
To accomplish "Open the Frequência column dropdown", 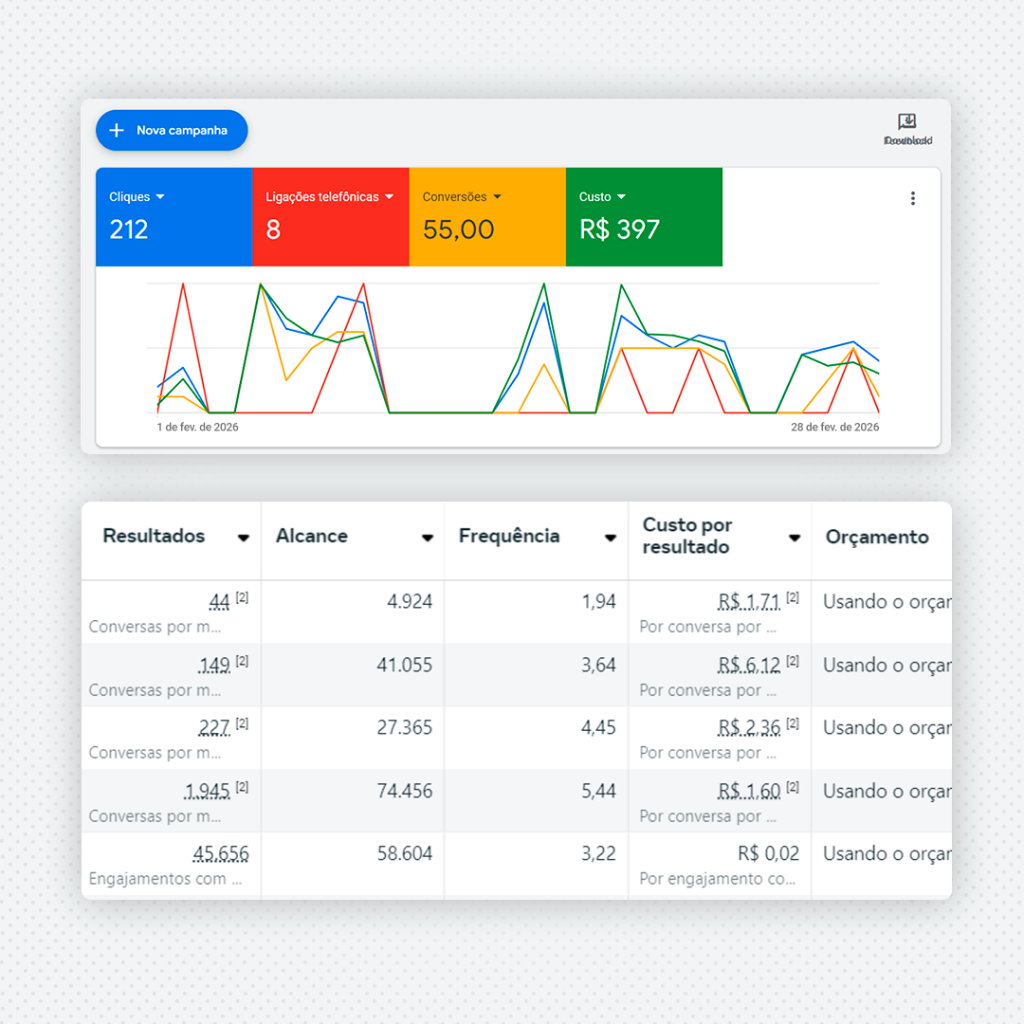I will pos(611,538).
